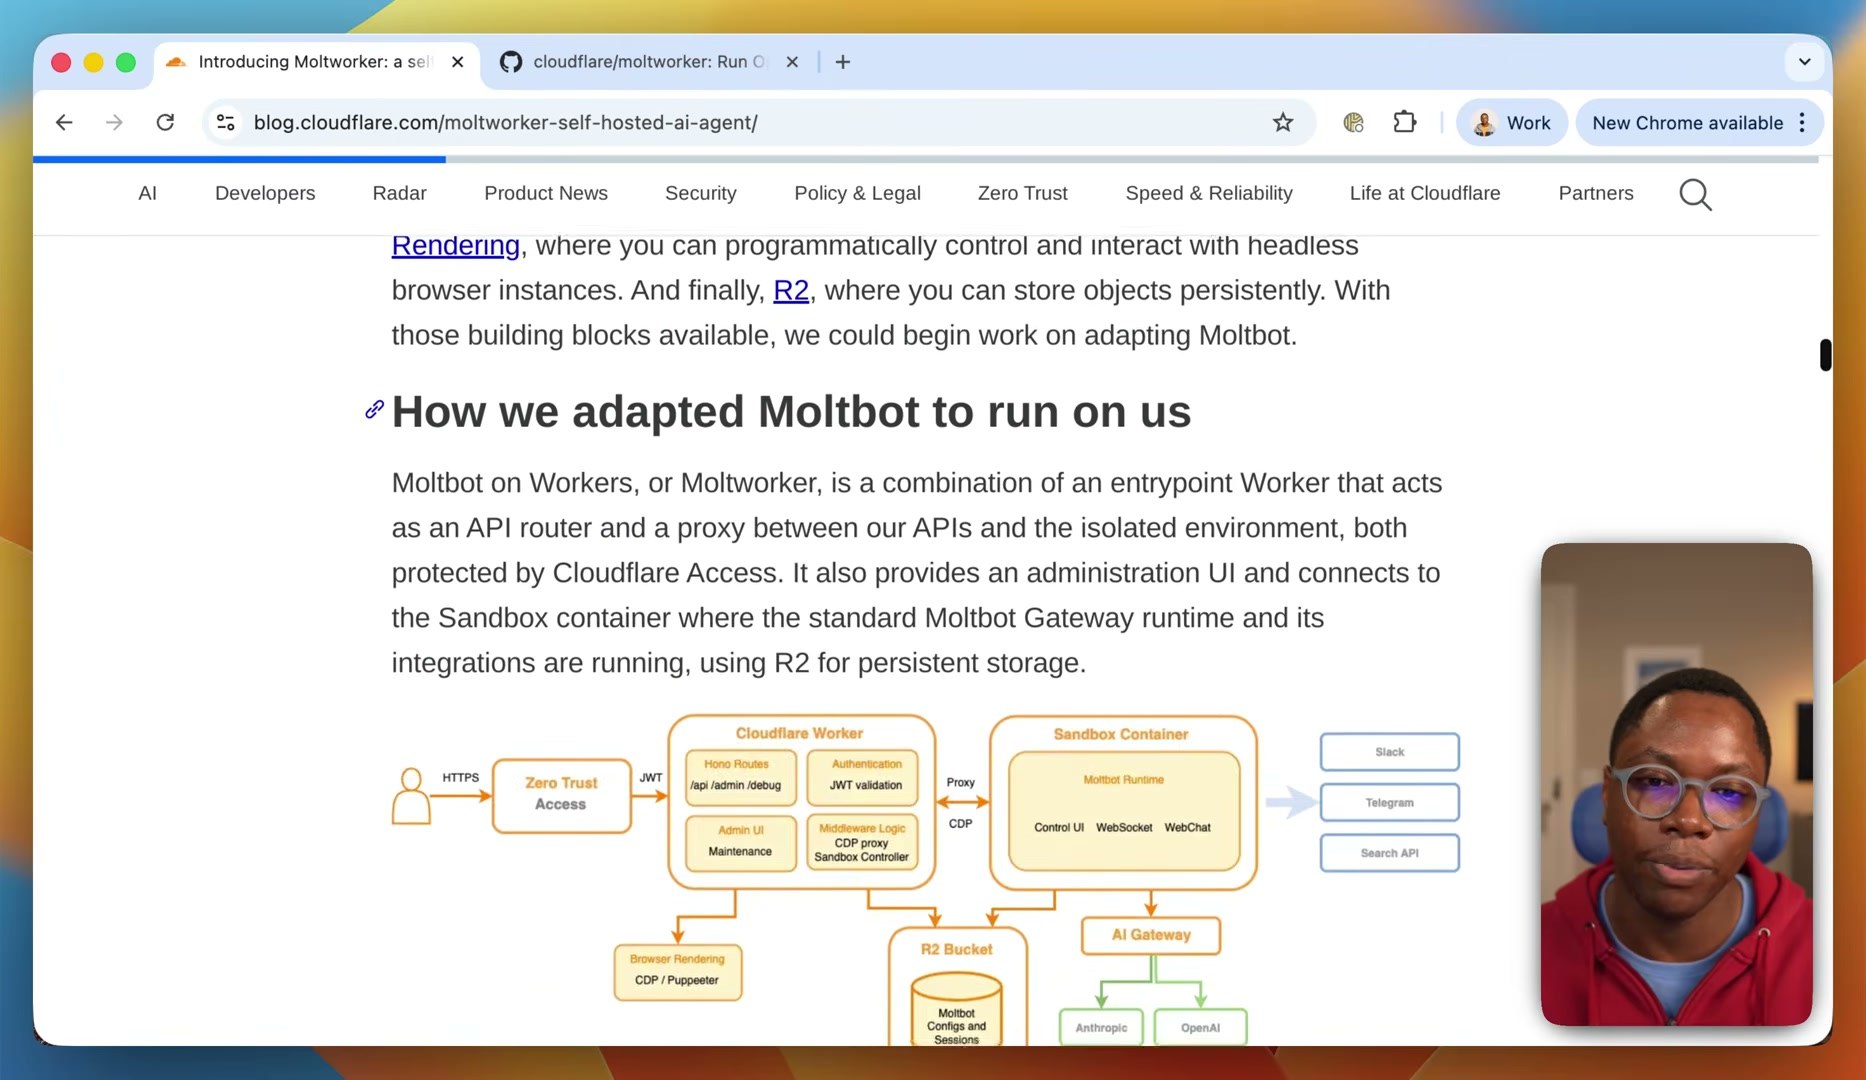1866x1080 pixels.
Task: Open the blog search magnifier
Action: coord(1695,194)
